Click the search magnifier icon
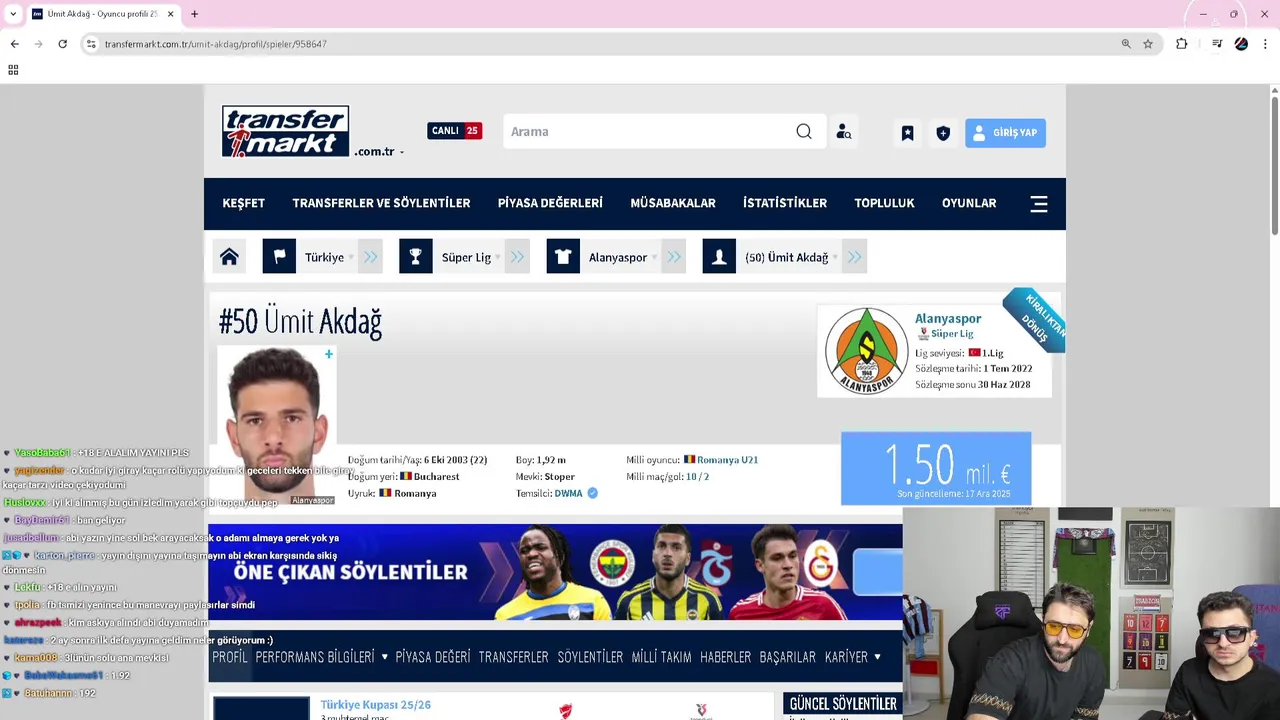Image resolution: width=1280 pixels, height=720 pixels. pos(804,132)
